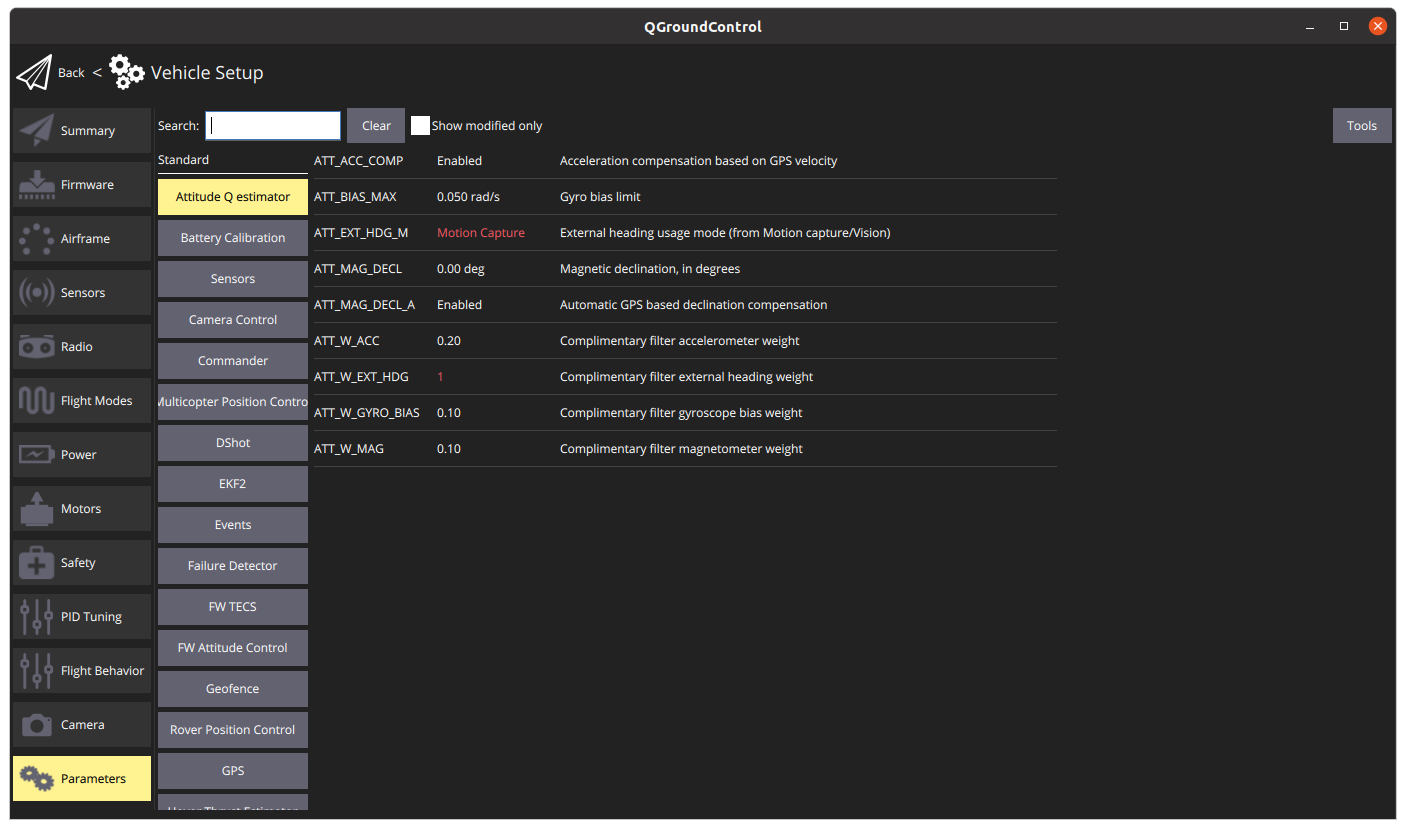
Task: Click the ATT_W_GYRO_BIAS parameter name
Action: point(367,413)
